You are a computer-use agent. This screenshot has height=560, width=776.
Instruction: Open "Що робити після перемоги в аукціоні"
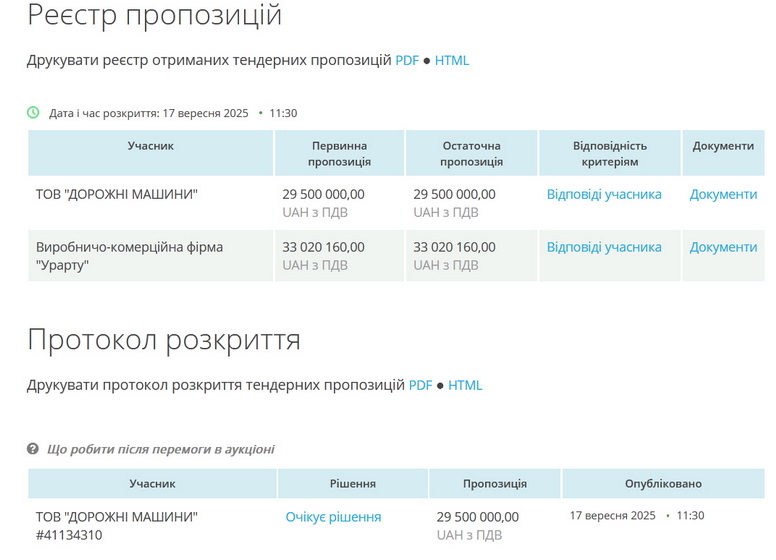point(160,449)
